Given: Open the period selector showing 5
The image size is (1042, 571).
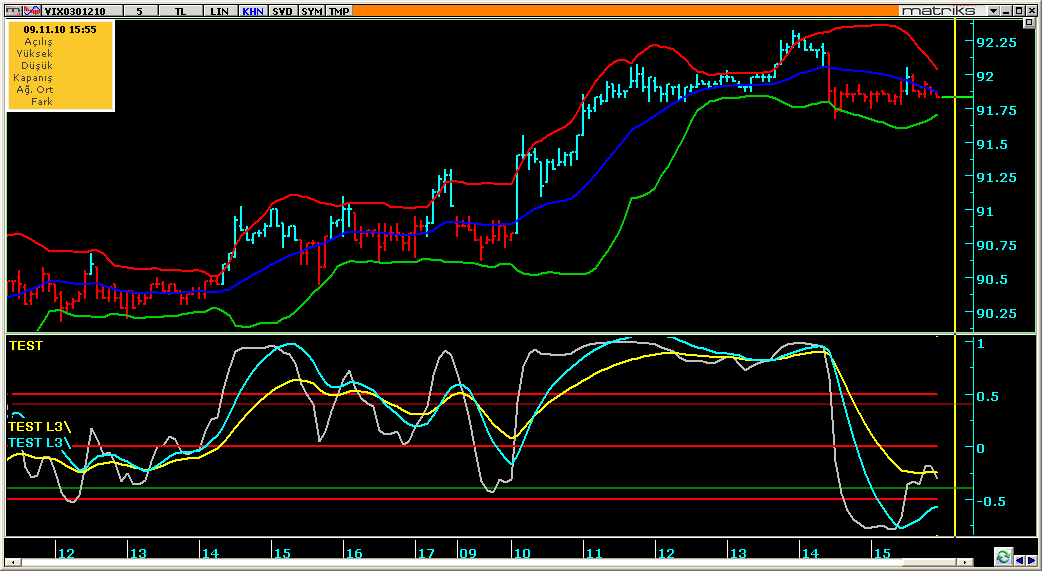Looking at the screenshot, I should [139, 10].
